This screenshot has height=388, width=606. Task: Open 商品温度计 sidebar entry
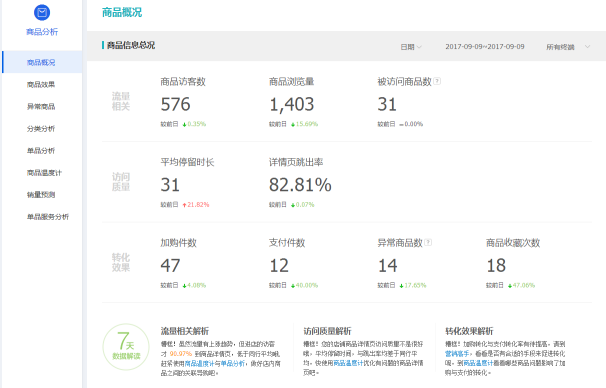coord(44,172)
